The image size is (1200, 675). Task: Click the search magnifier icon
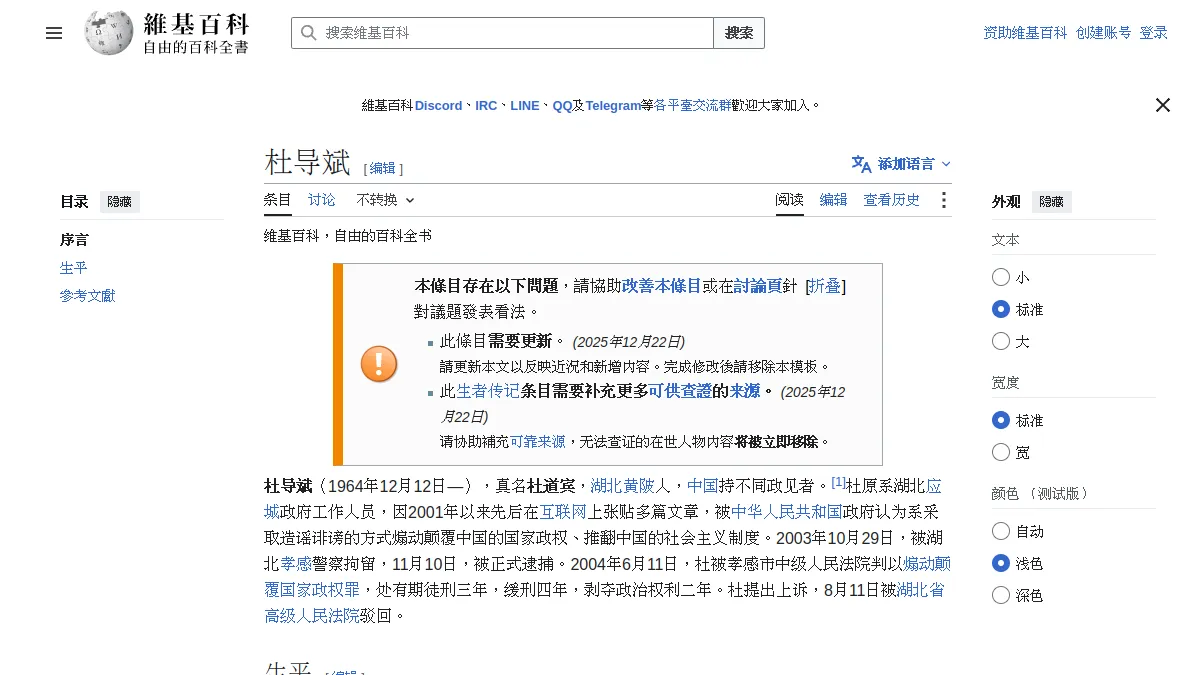click(x=308, y=33)
